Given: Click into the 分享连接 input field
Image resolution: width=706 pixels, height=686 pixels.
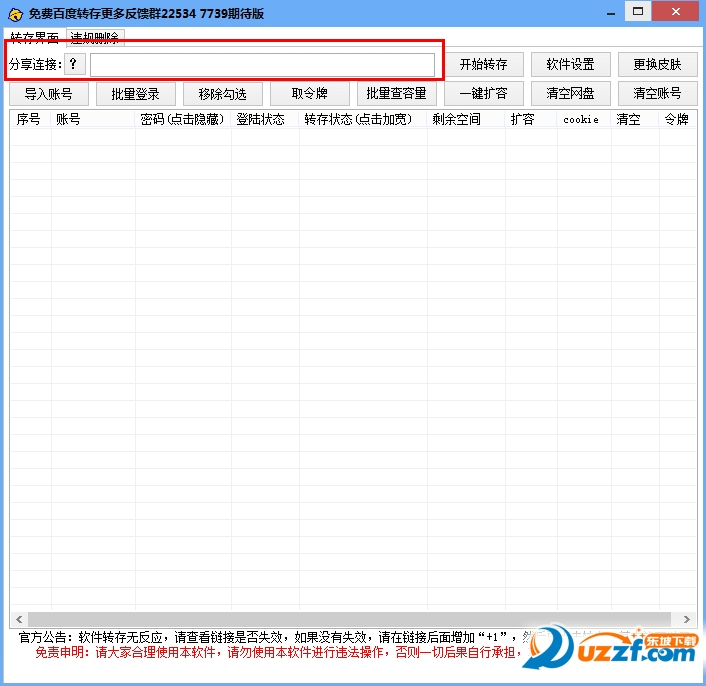Looking at the screenshot, I should [x=262, y=65].
